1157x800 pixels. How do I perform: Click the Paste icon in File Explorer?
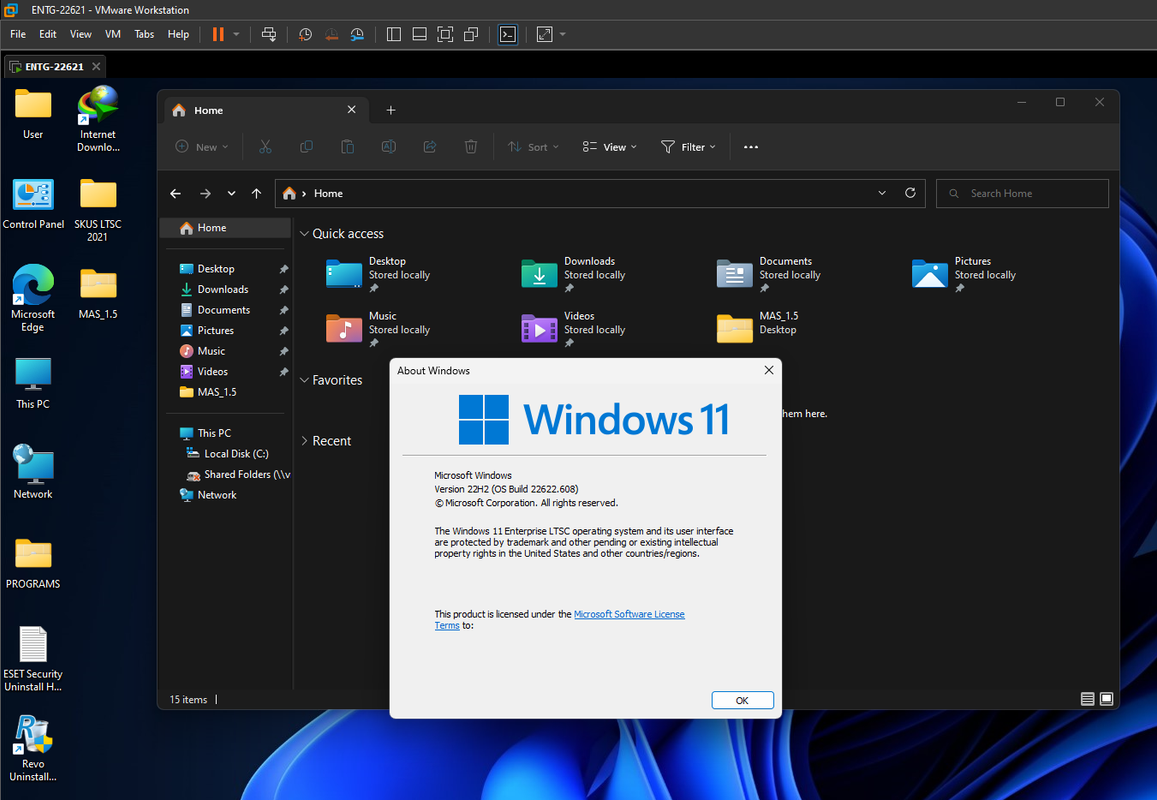coord(348,147)
